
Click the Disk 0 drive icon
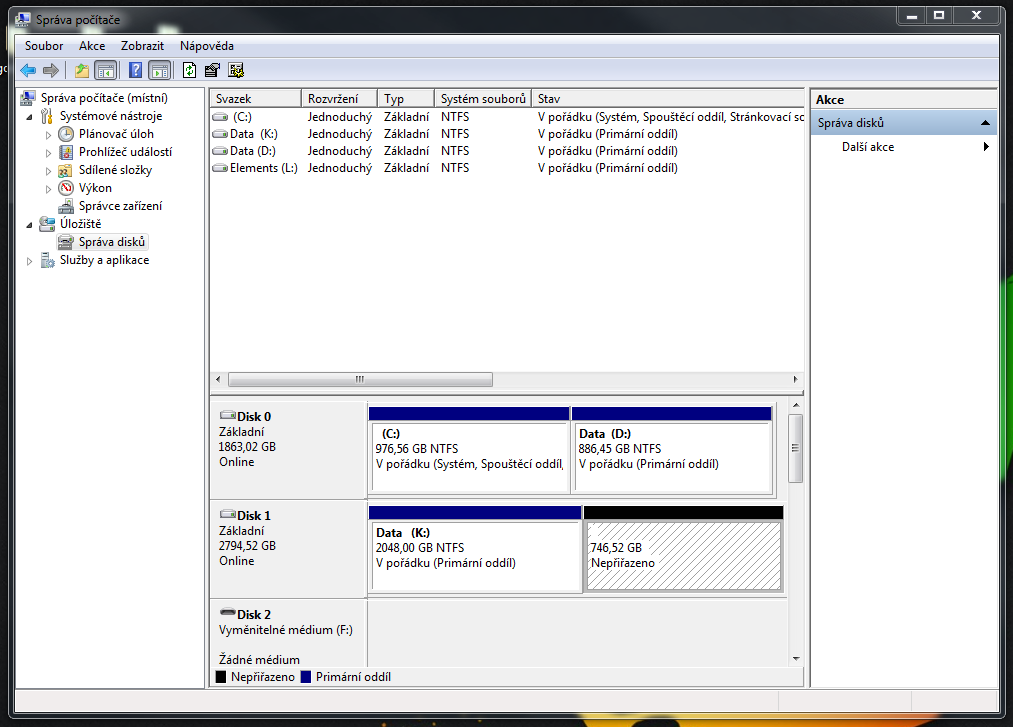click(x=227, y=415)
